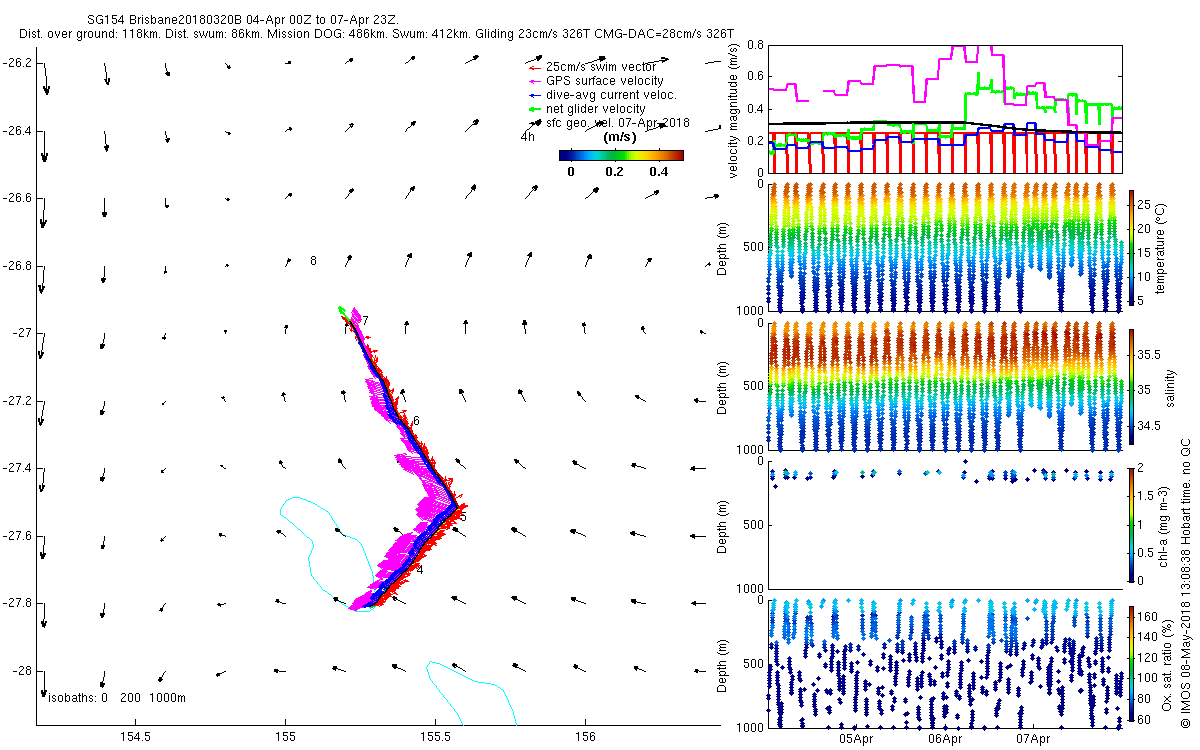The height and width of the screenshot is (750, 1200).
Task: Click the velocity (m/s) colorbar in the legend
Action: pyautogui.click(x=621, y=155)
